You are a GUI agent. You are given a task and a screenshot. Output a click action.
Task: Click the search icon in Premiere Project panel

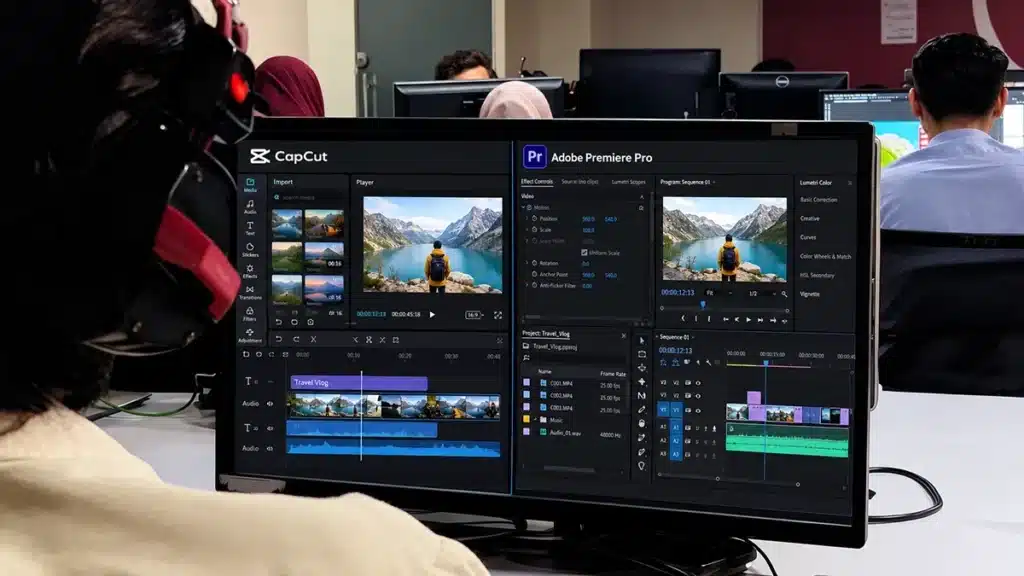526,358
